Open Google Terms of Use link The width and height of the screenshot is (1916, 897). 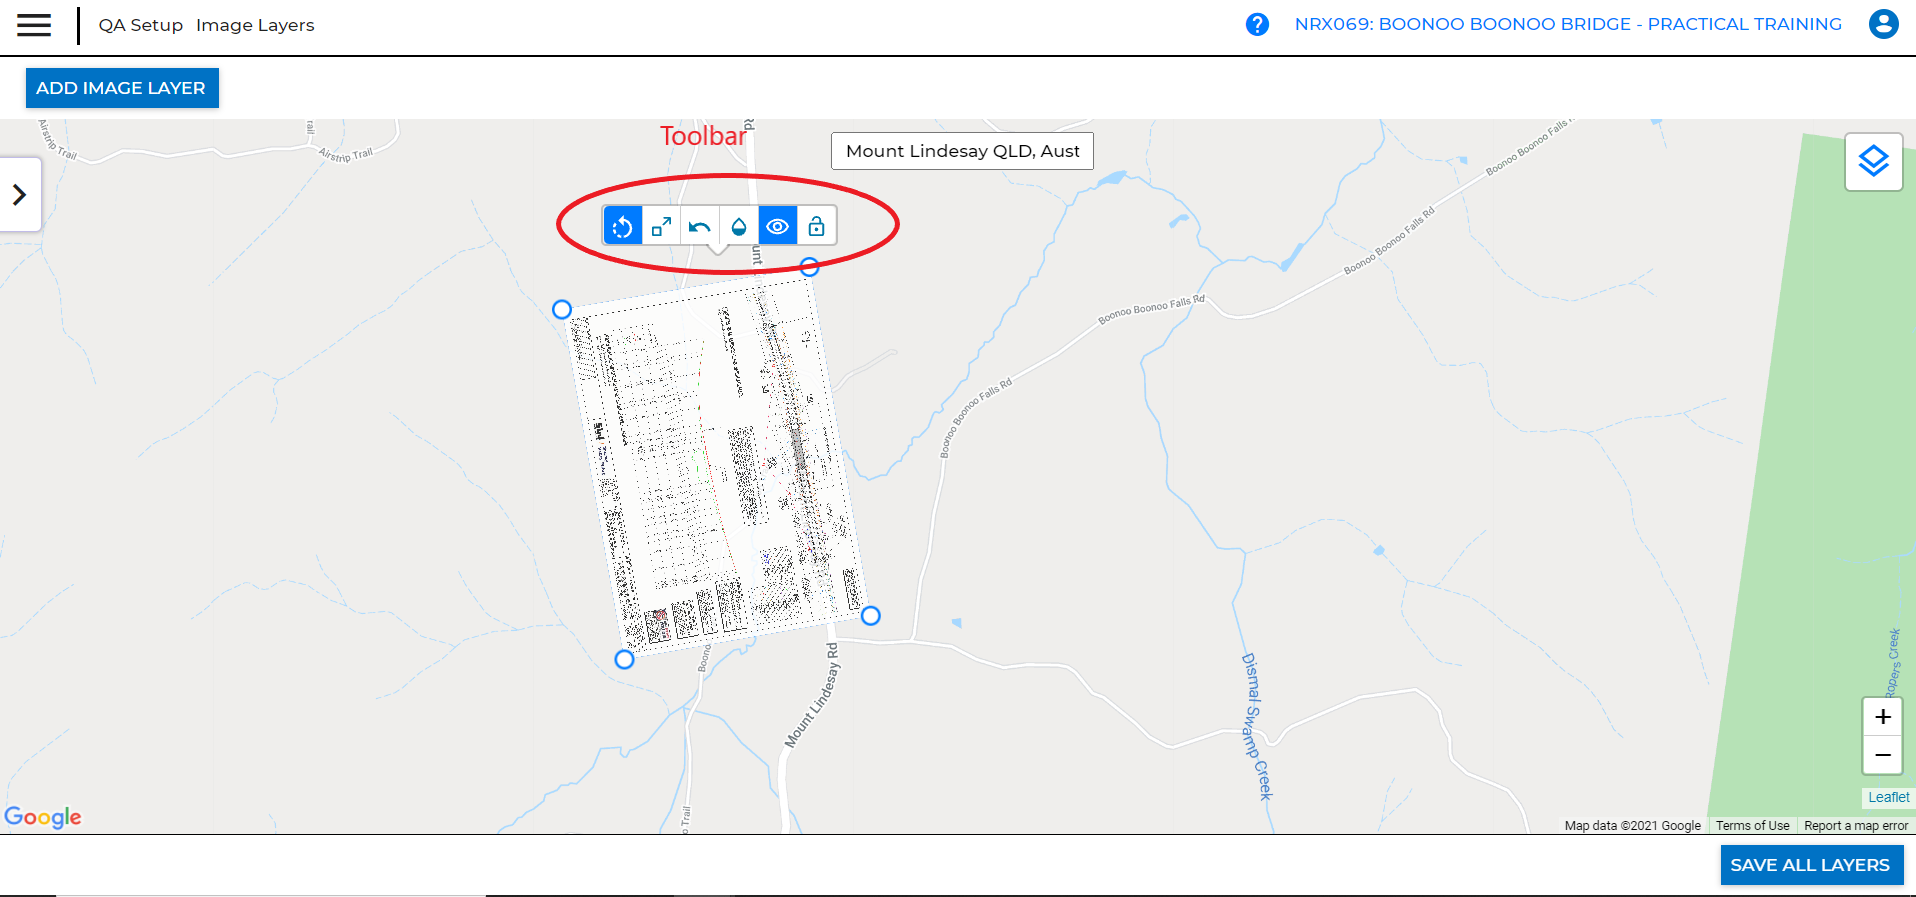click(1752, 826)
